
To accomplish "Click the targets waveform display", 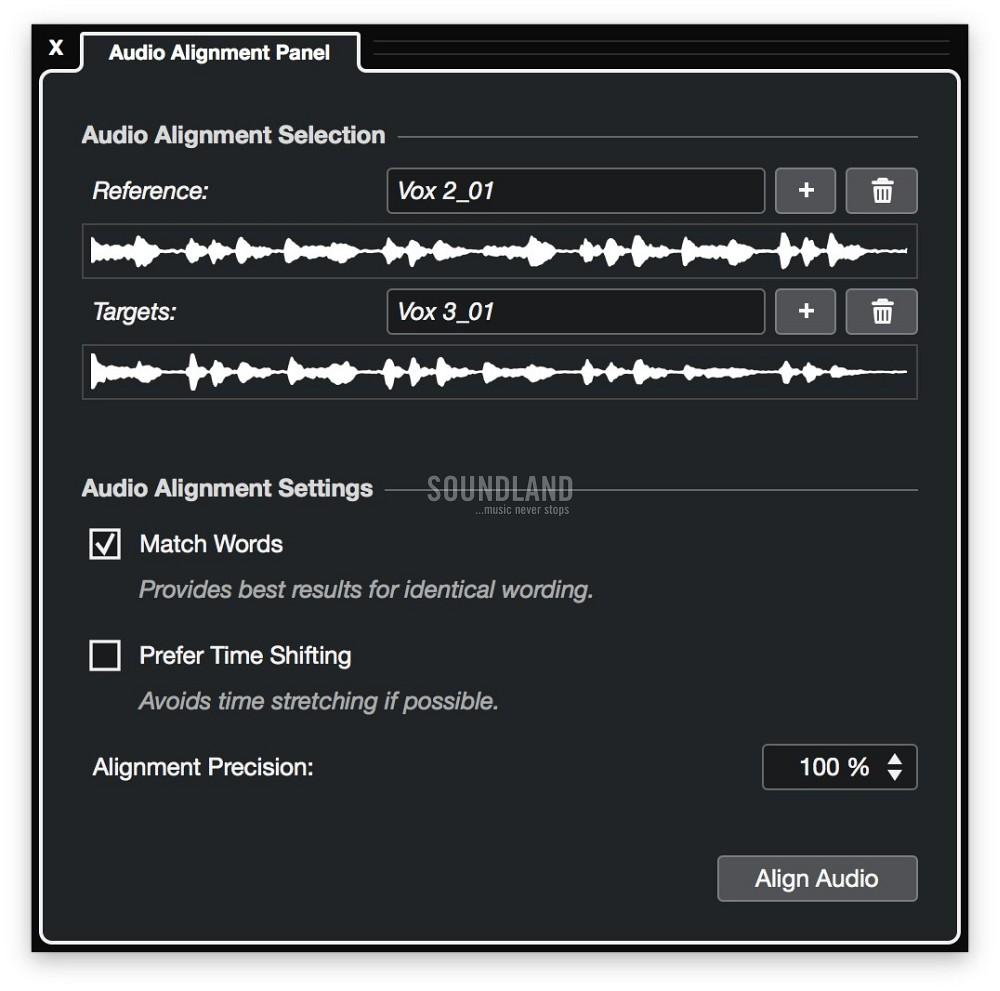I will coord(499,372).
